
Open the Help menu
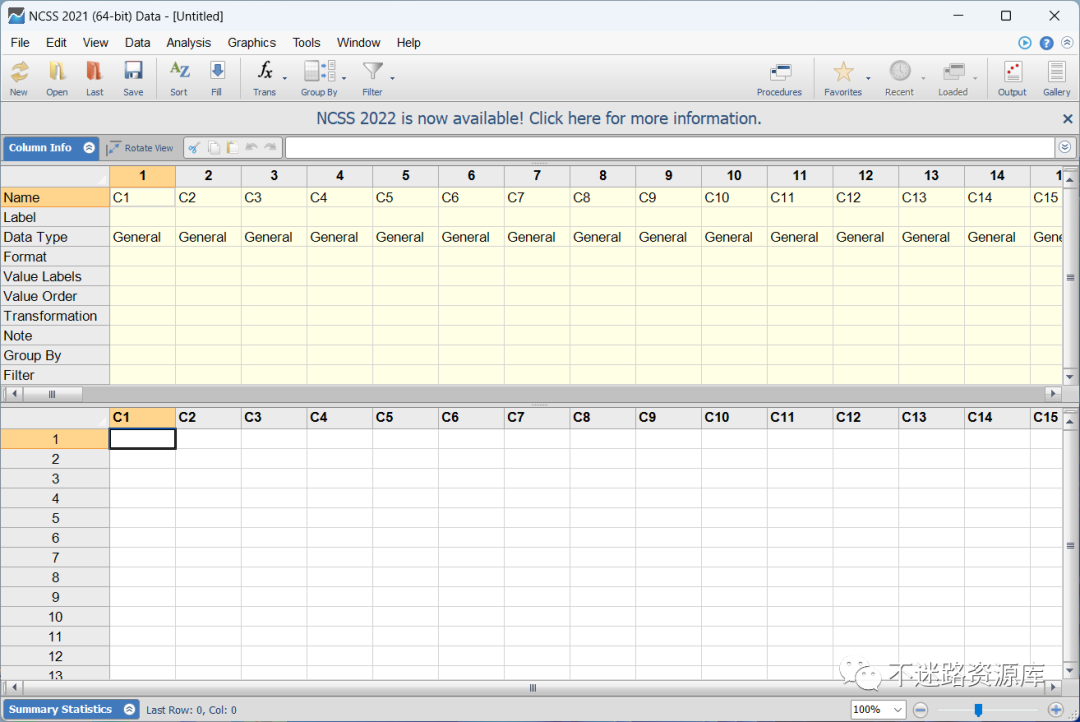(408, 43)
